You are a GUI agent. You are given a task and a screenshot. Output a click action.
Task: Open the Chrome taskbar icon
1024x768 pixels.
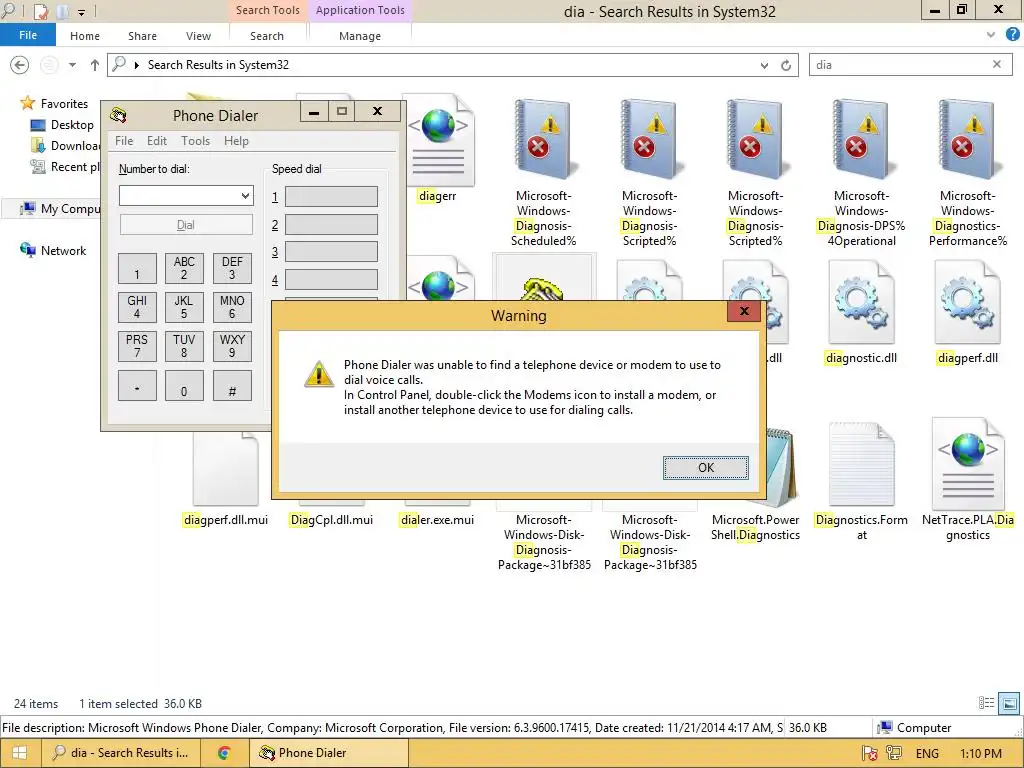pyautogui.click(x=224, y=753)
